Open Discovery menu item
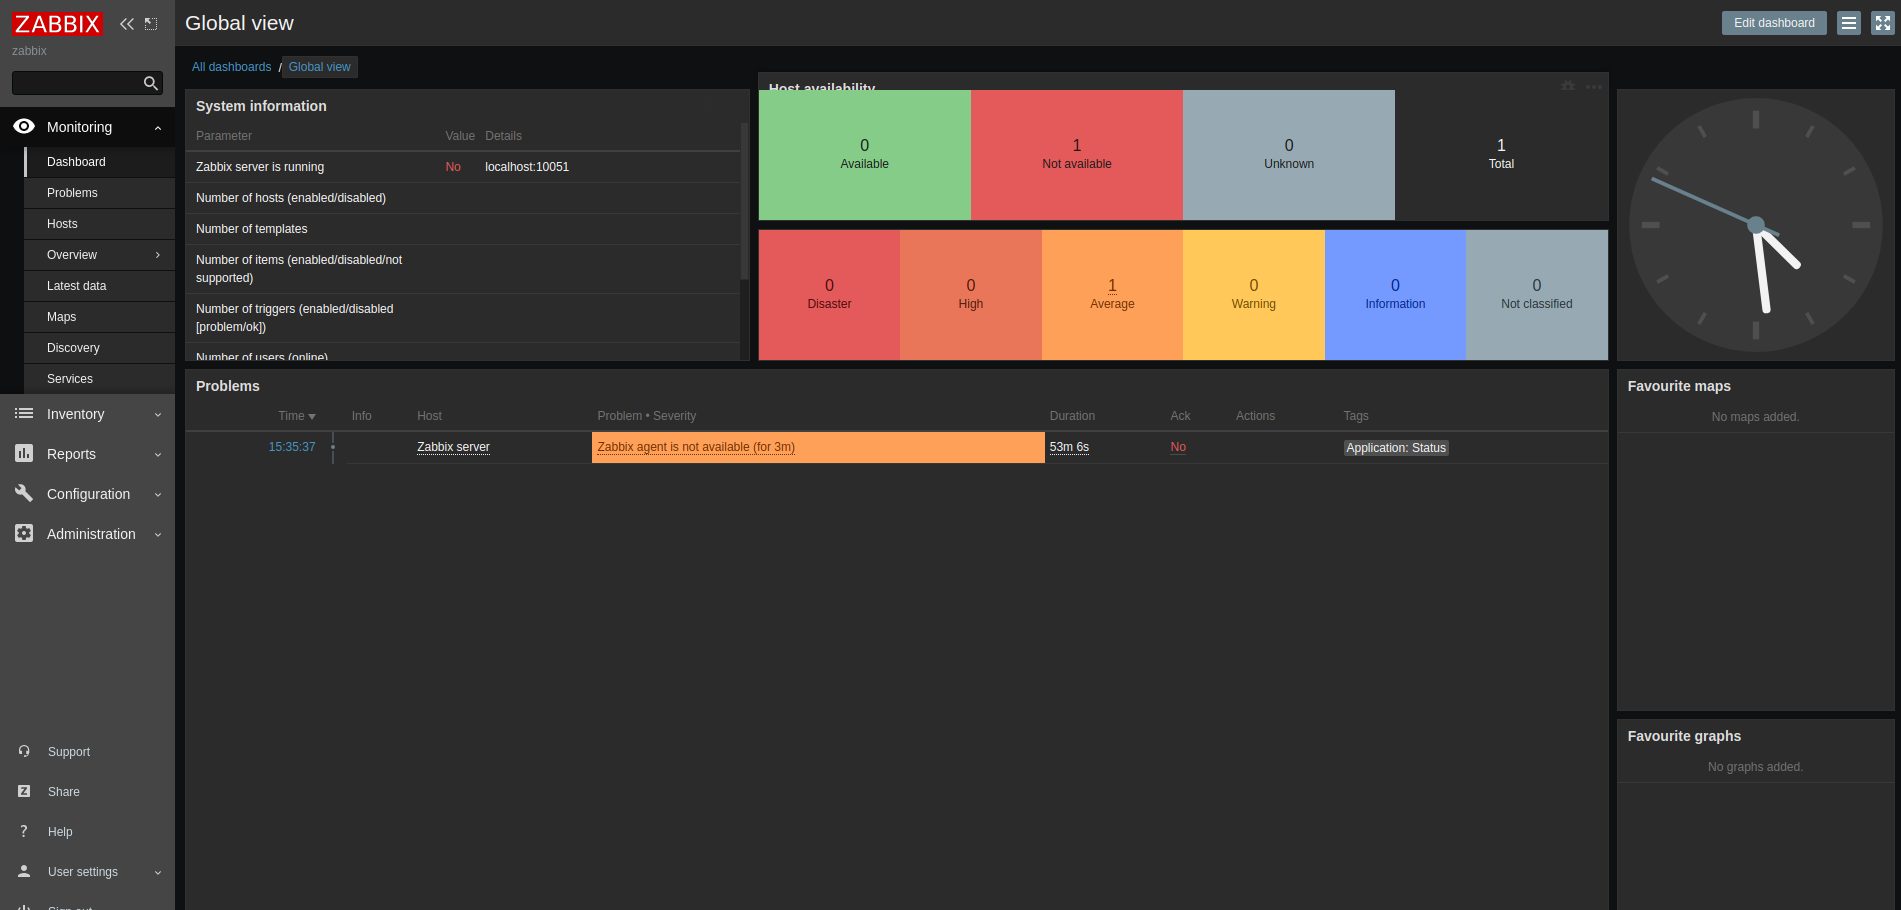The image size is (1901, 910). coord(100,348)
